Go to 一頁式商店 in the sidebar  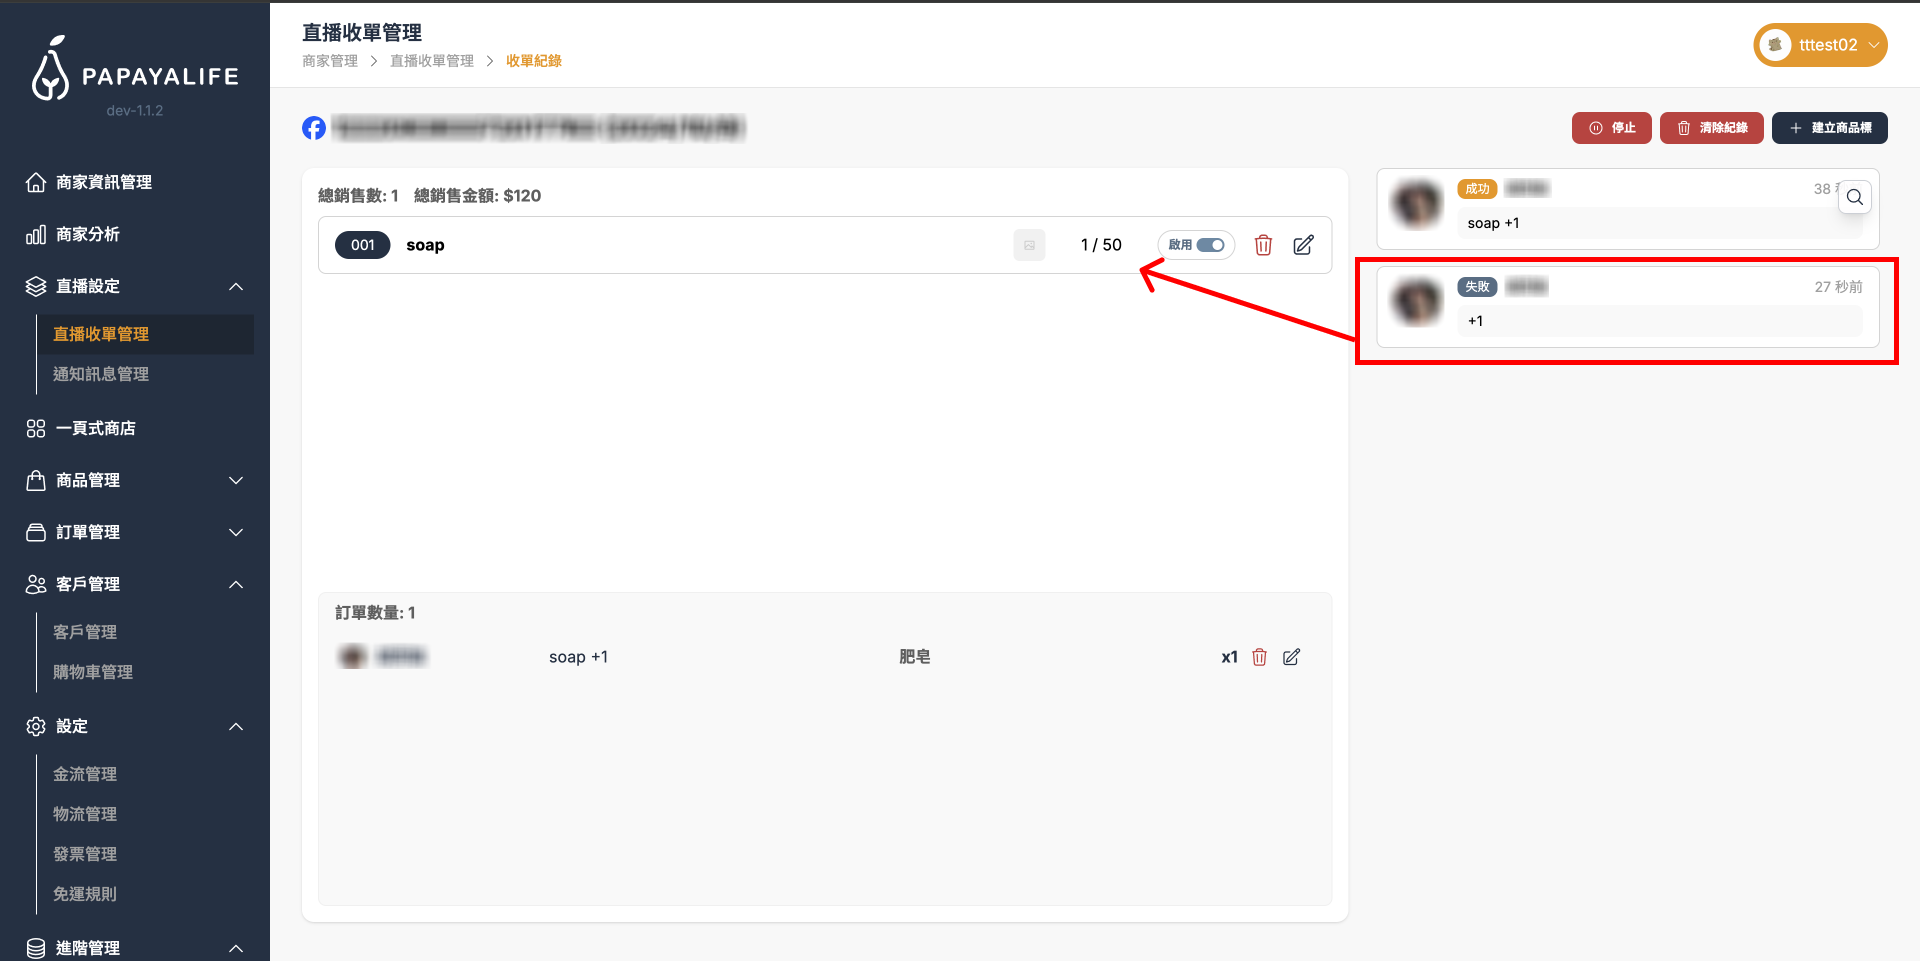click(x=96, y=428)
